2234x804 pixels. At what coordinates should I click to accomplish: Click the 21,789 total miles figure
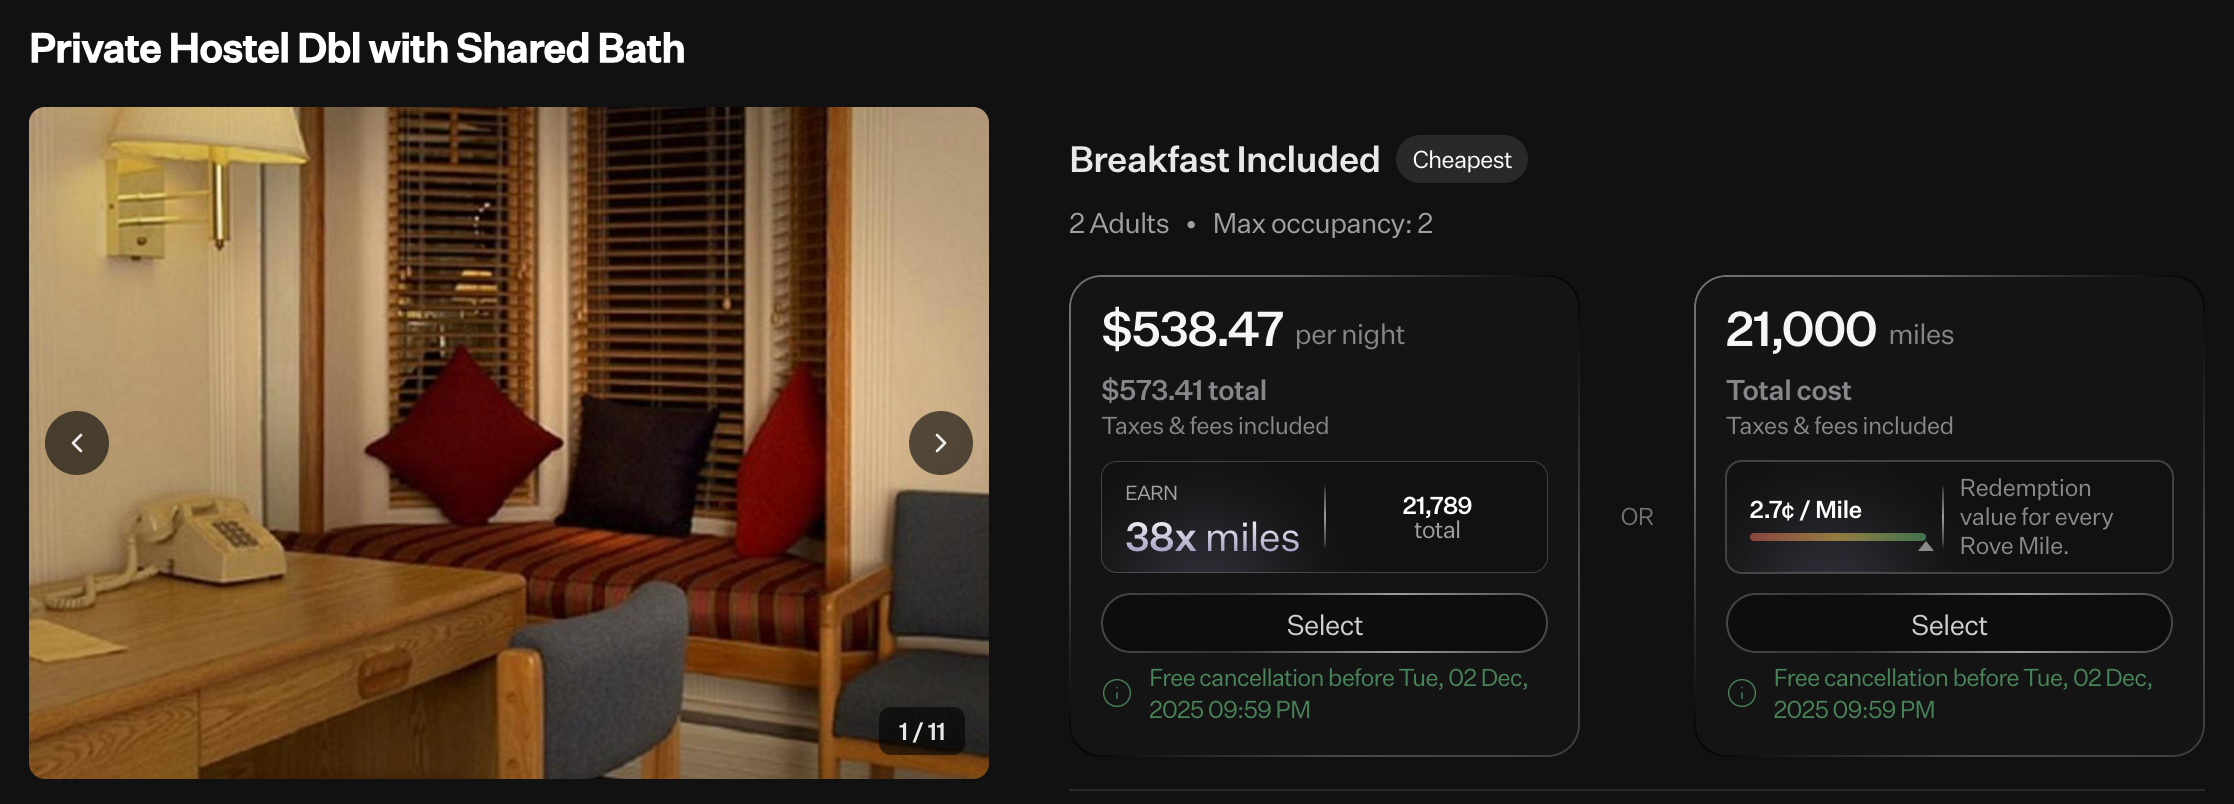1436,516
